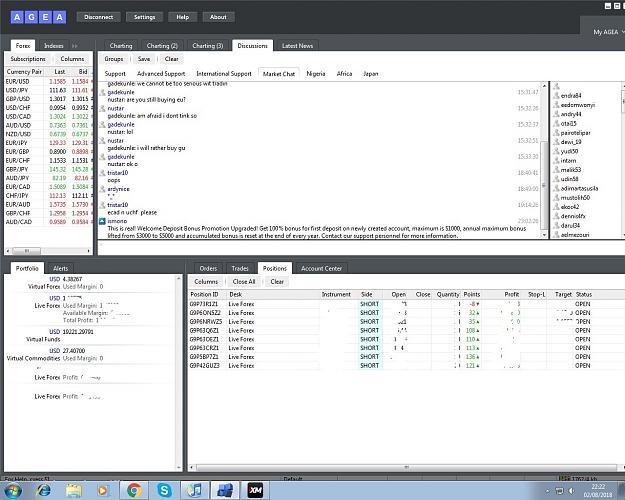The width and height of the screenshot is (625, 500).
Task: Click the AGEA logo
Action: pos(38,17)
